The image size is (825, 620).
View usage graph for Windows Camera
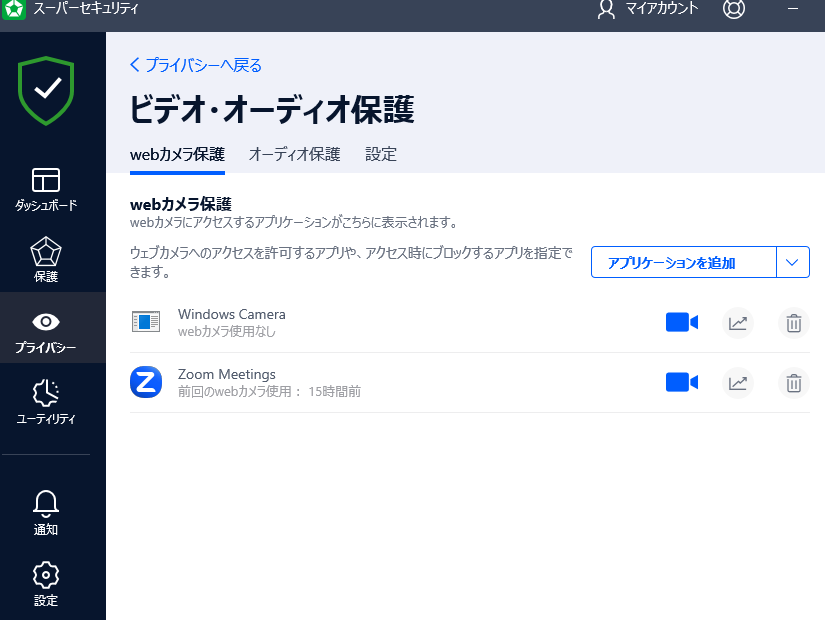pyautogui.click(x=737, y=323)
